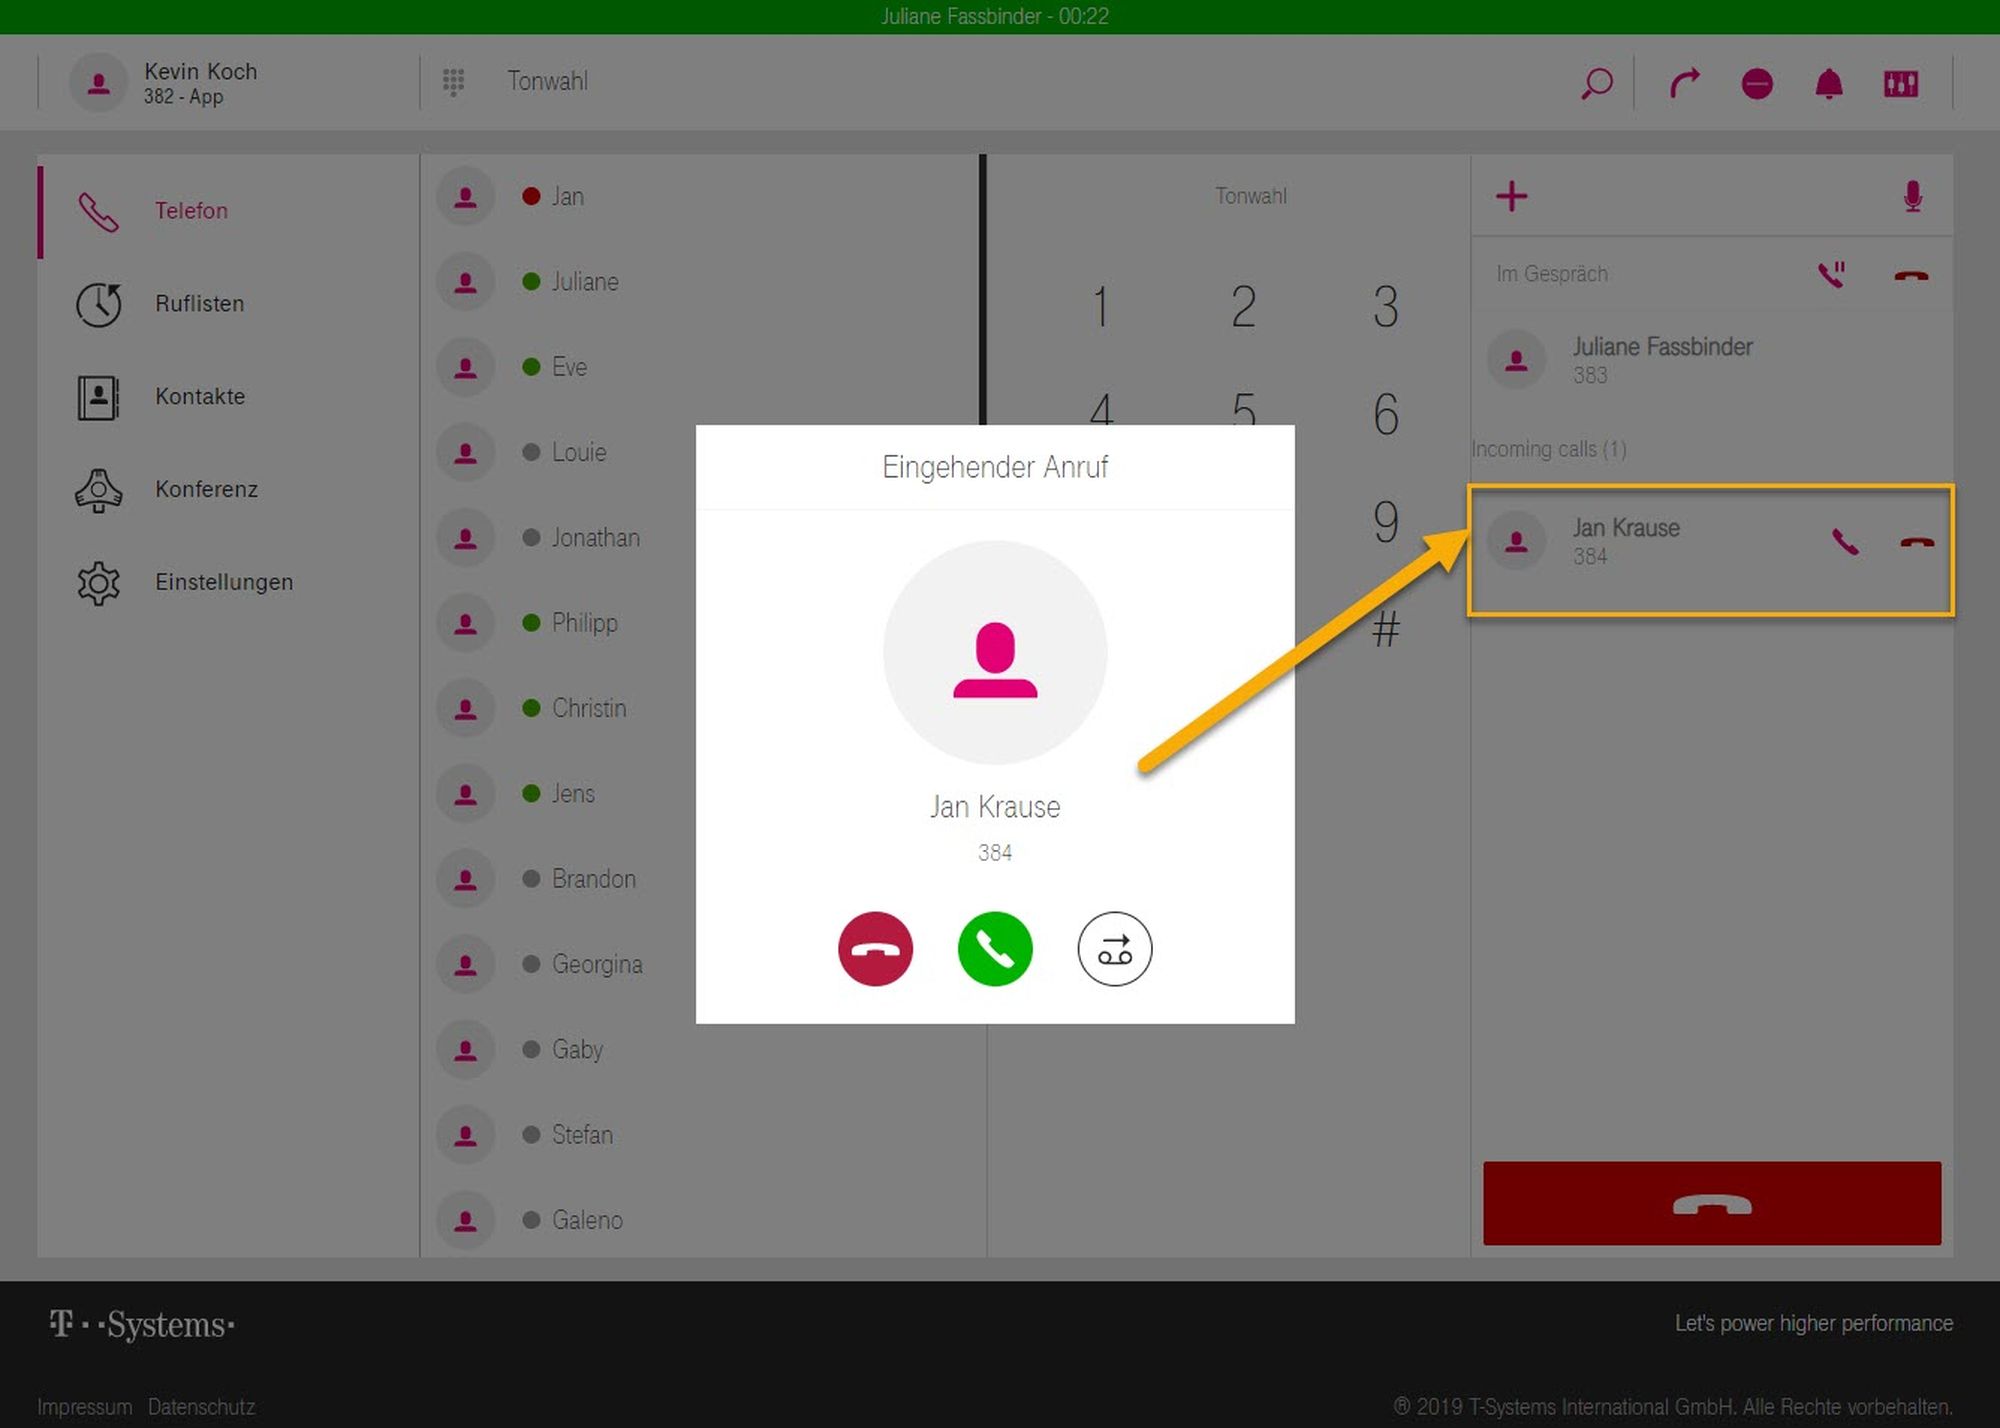2000x1428 pixels.
Task: Open the Impressum link in the footer
Action: pos(84,1406)
